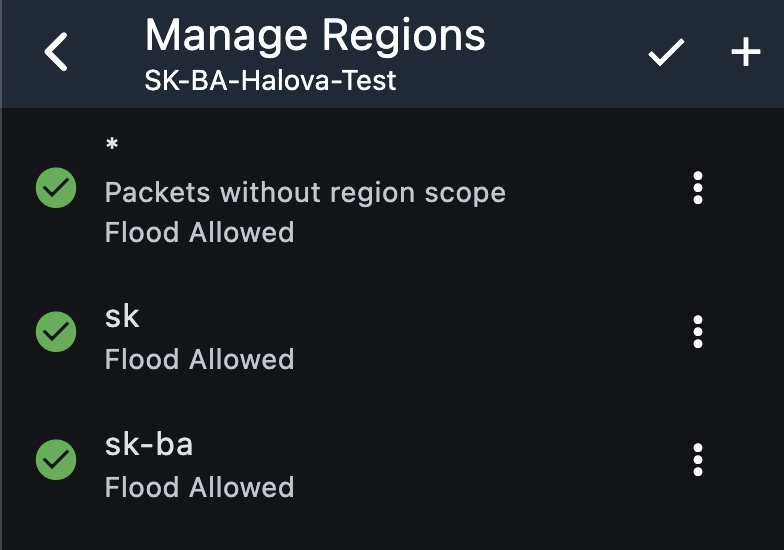
Task: Select the sk-ba region name
Action: pyautogui.click(x=148, y=444)
